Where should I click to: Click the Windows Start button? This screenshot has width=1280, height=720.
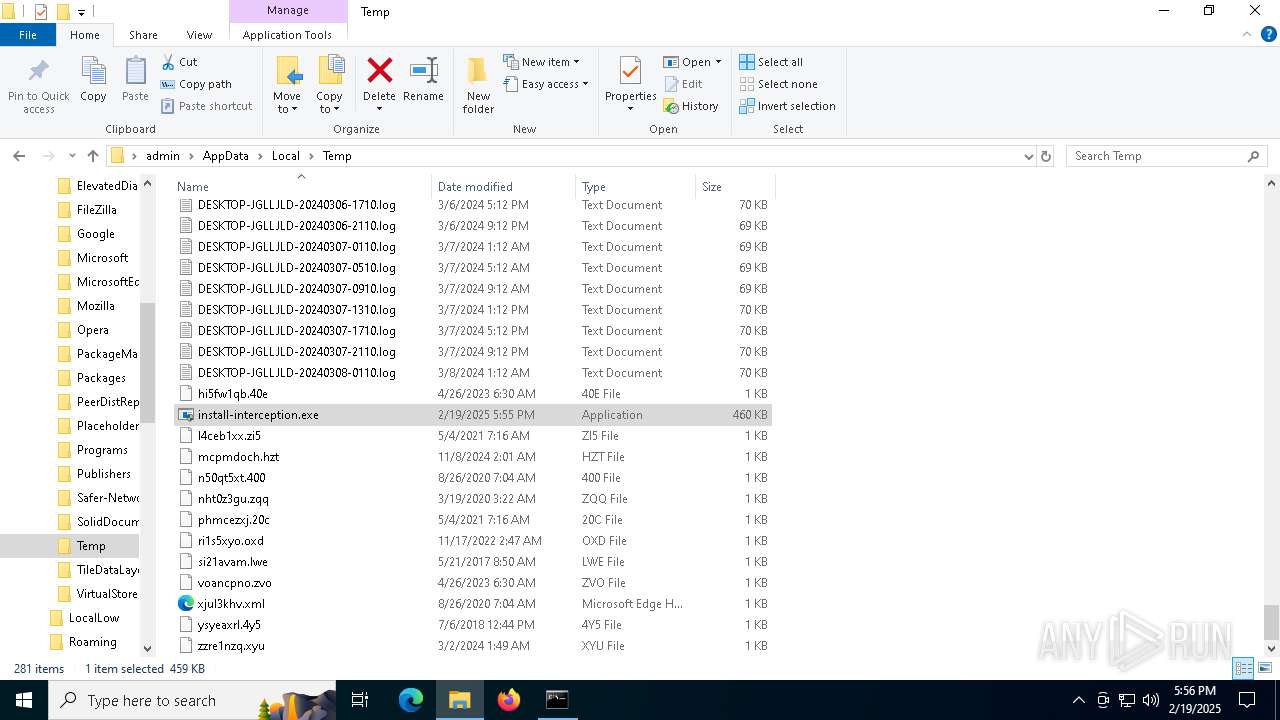[x=24, y=700]
